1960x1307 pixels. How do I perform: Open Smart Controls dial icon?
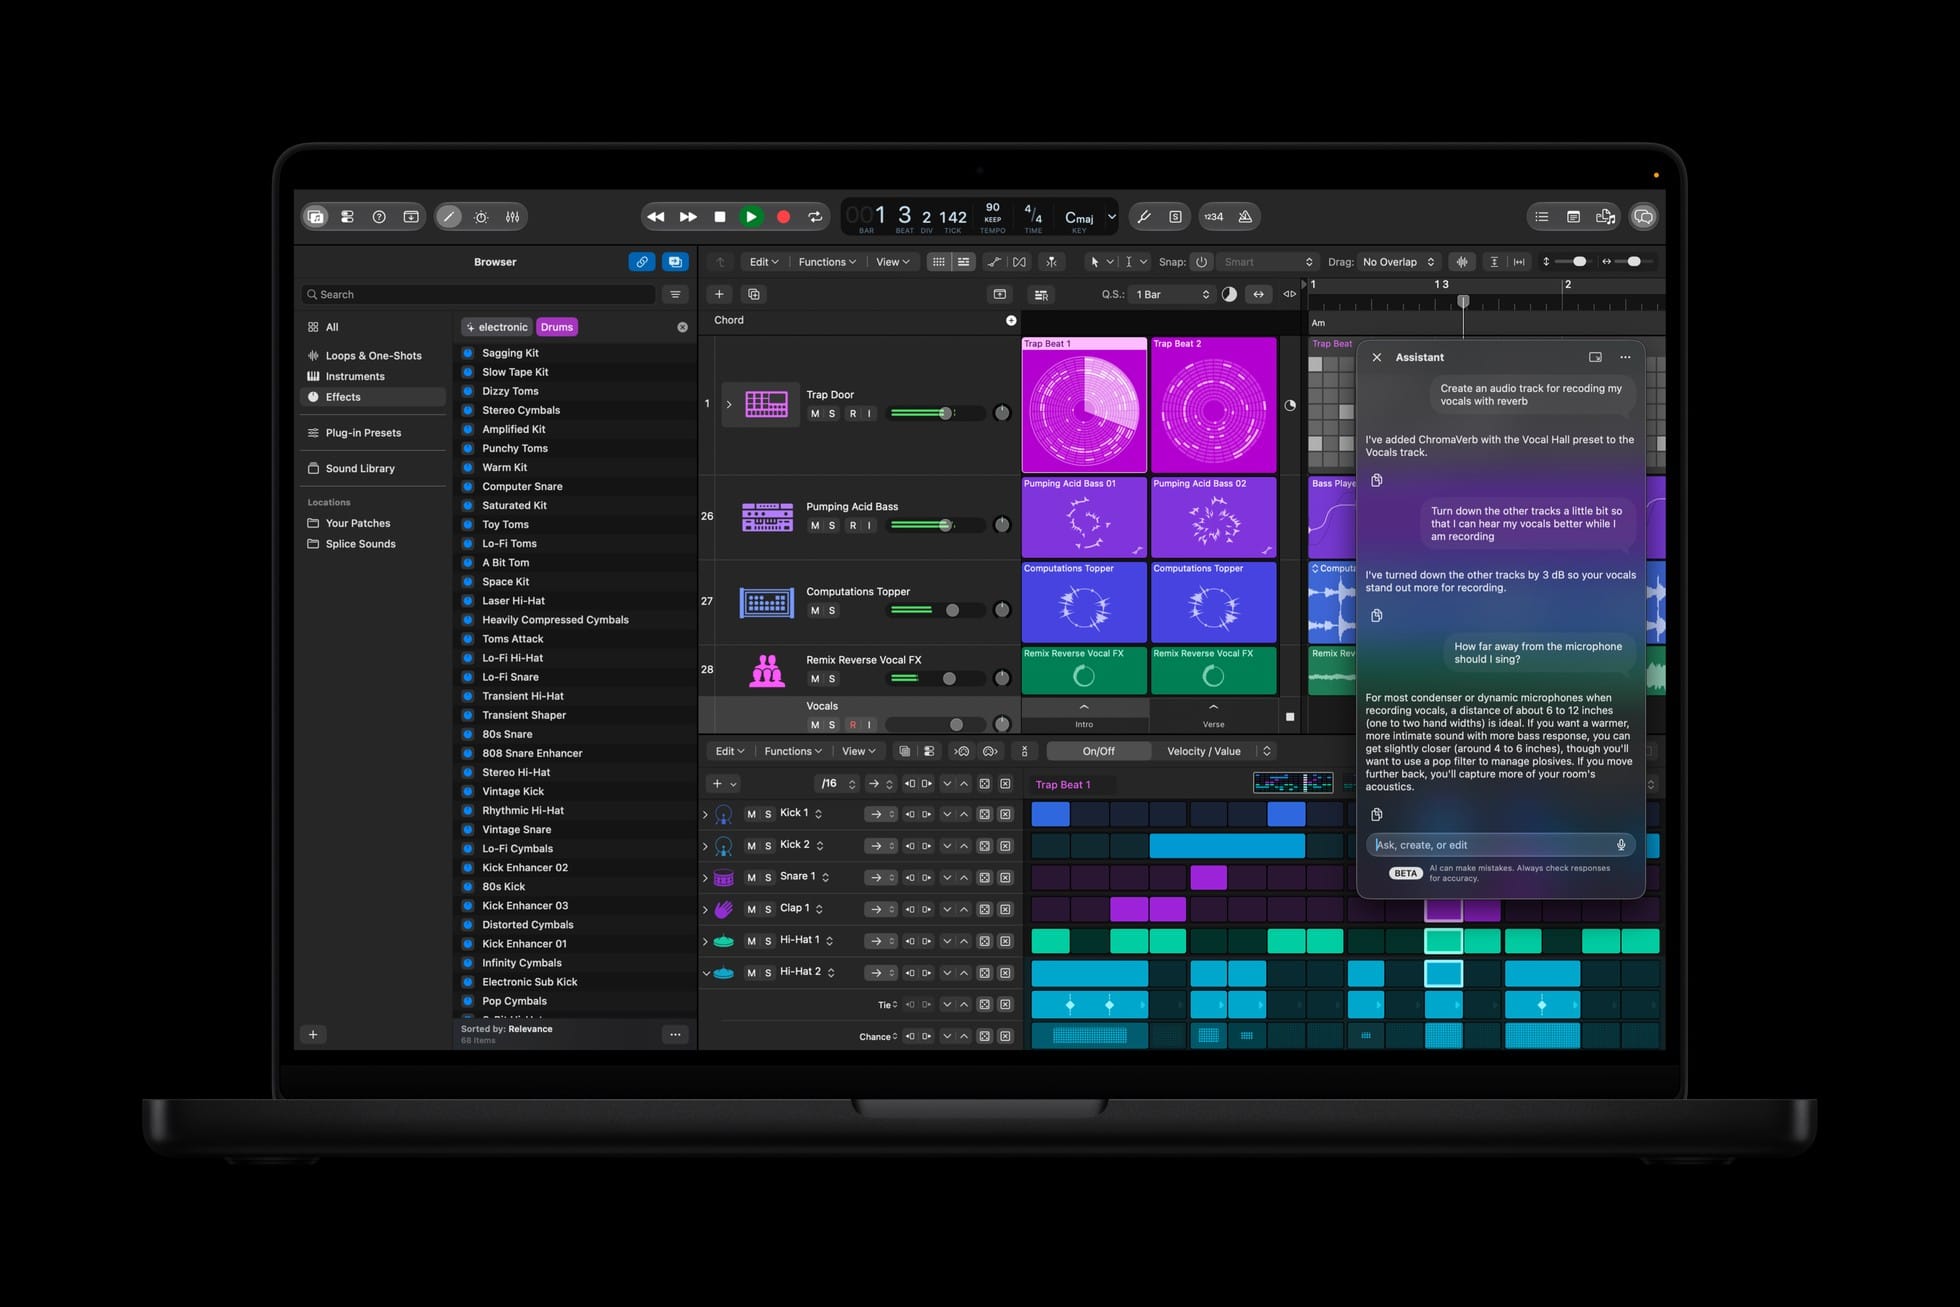tap(481, 217)
